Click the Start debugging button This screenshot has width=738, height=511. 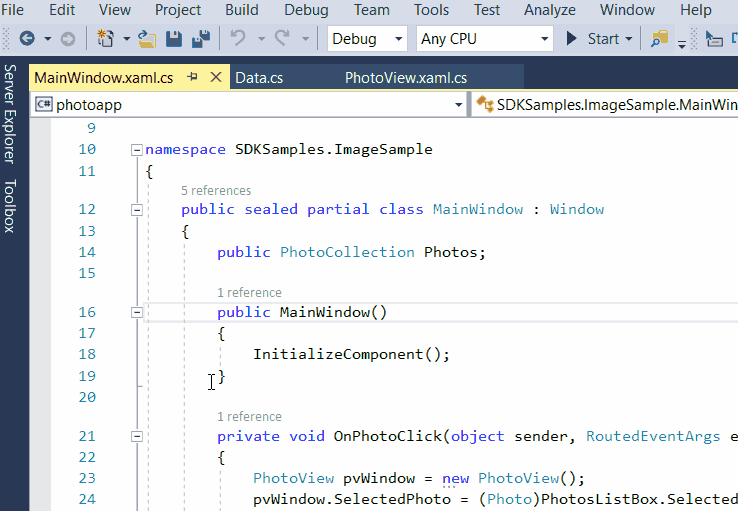(x=592, y=39)
